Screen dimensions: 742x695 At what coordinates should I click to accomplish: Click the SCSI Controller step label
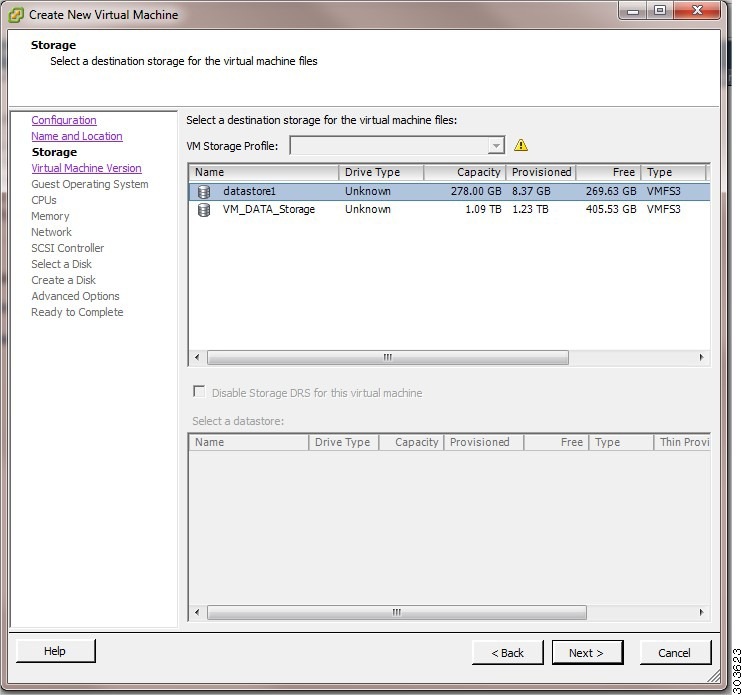click(68, 248)
